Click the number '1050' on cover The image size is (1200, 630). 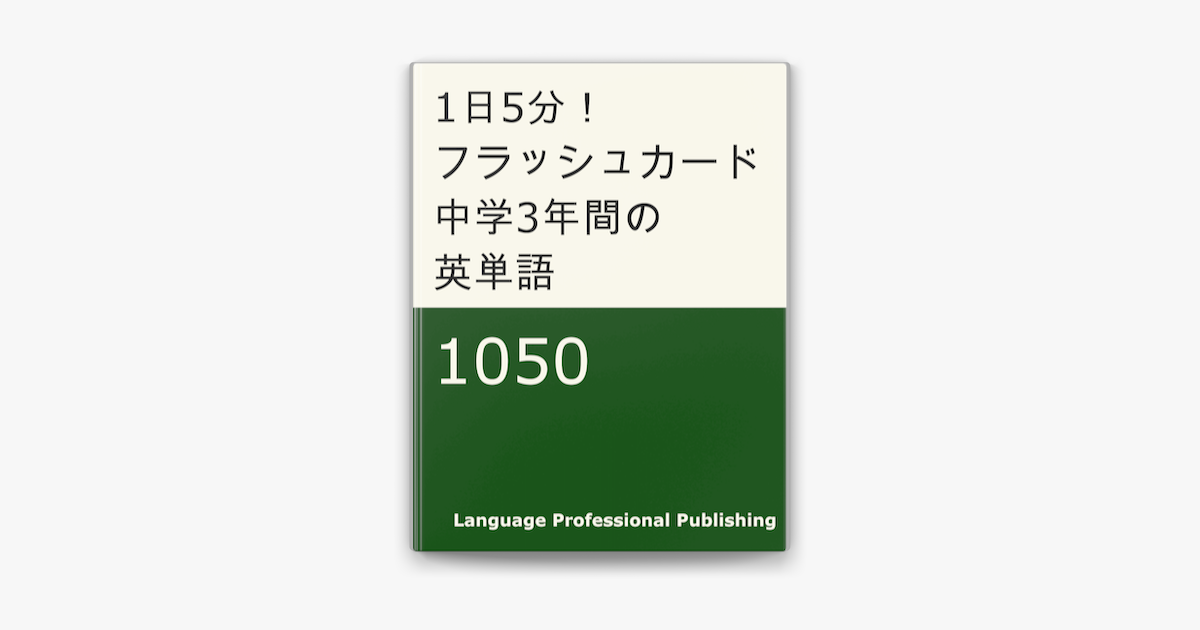pyautogui.click(x=512, y=362)
